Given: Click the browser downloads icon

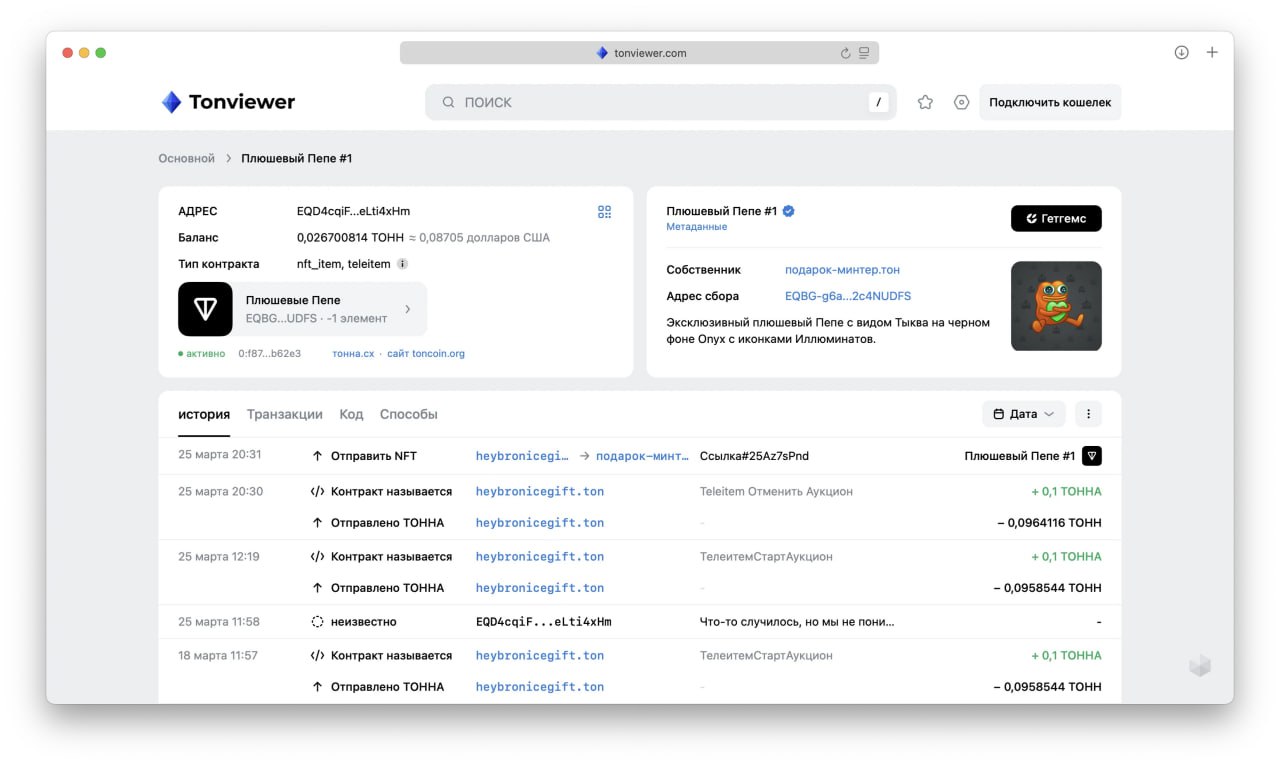Looking at the screenshot, I should 1181,53.
